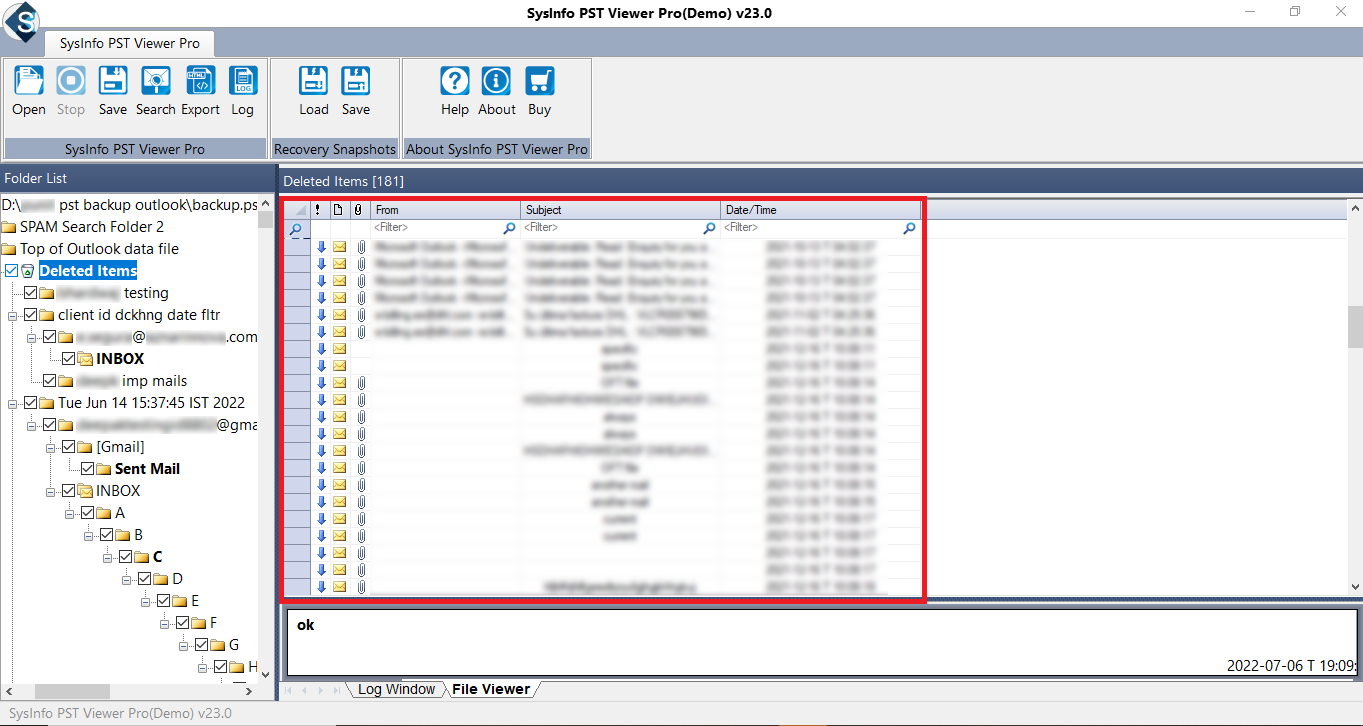
Task: Sort by the Date/Time column header
Action: [821, 210]
